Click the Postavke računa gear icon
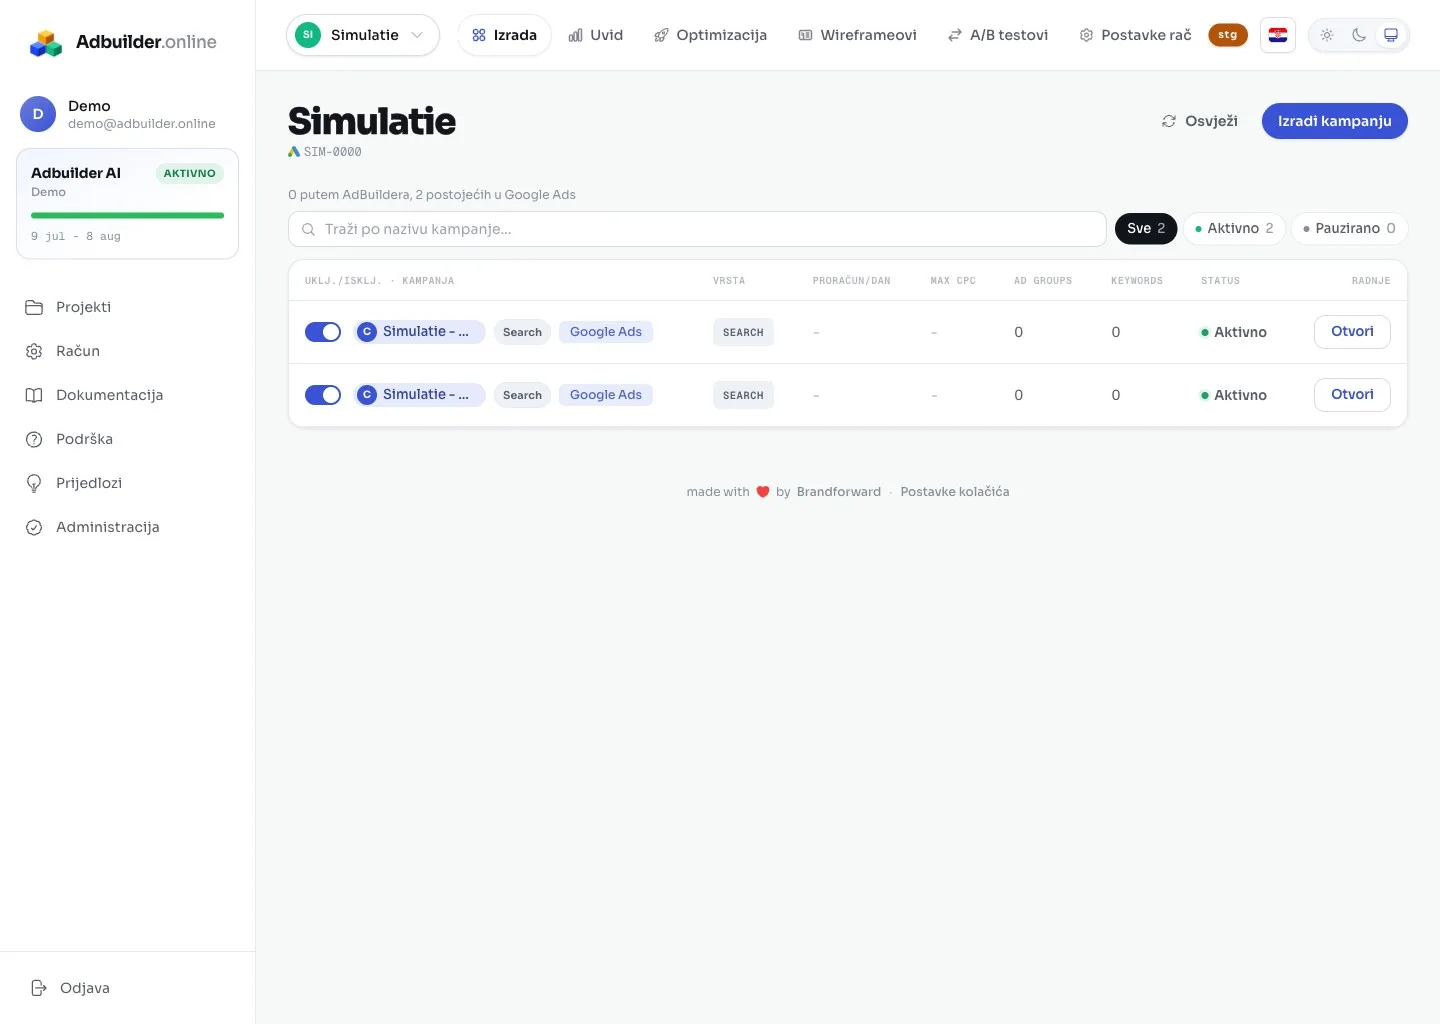 point(1086,35)
